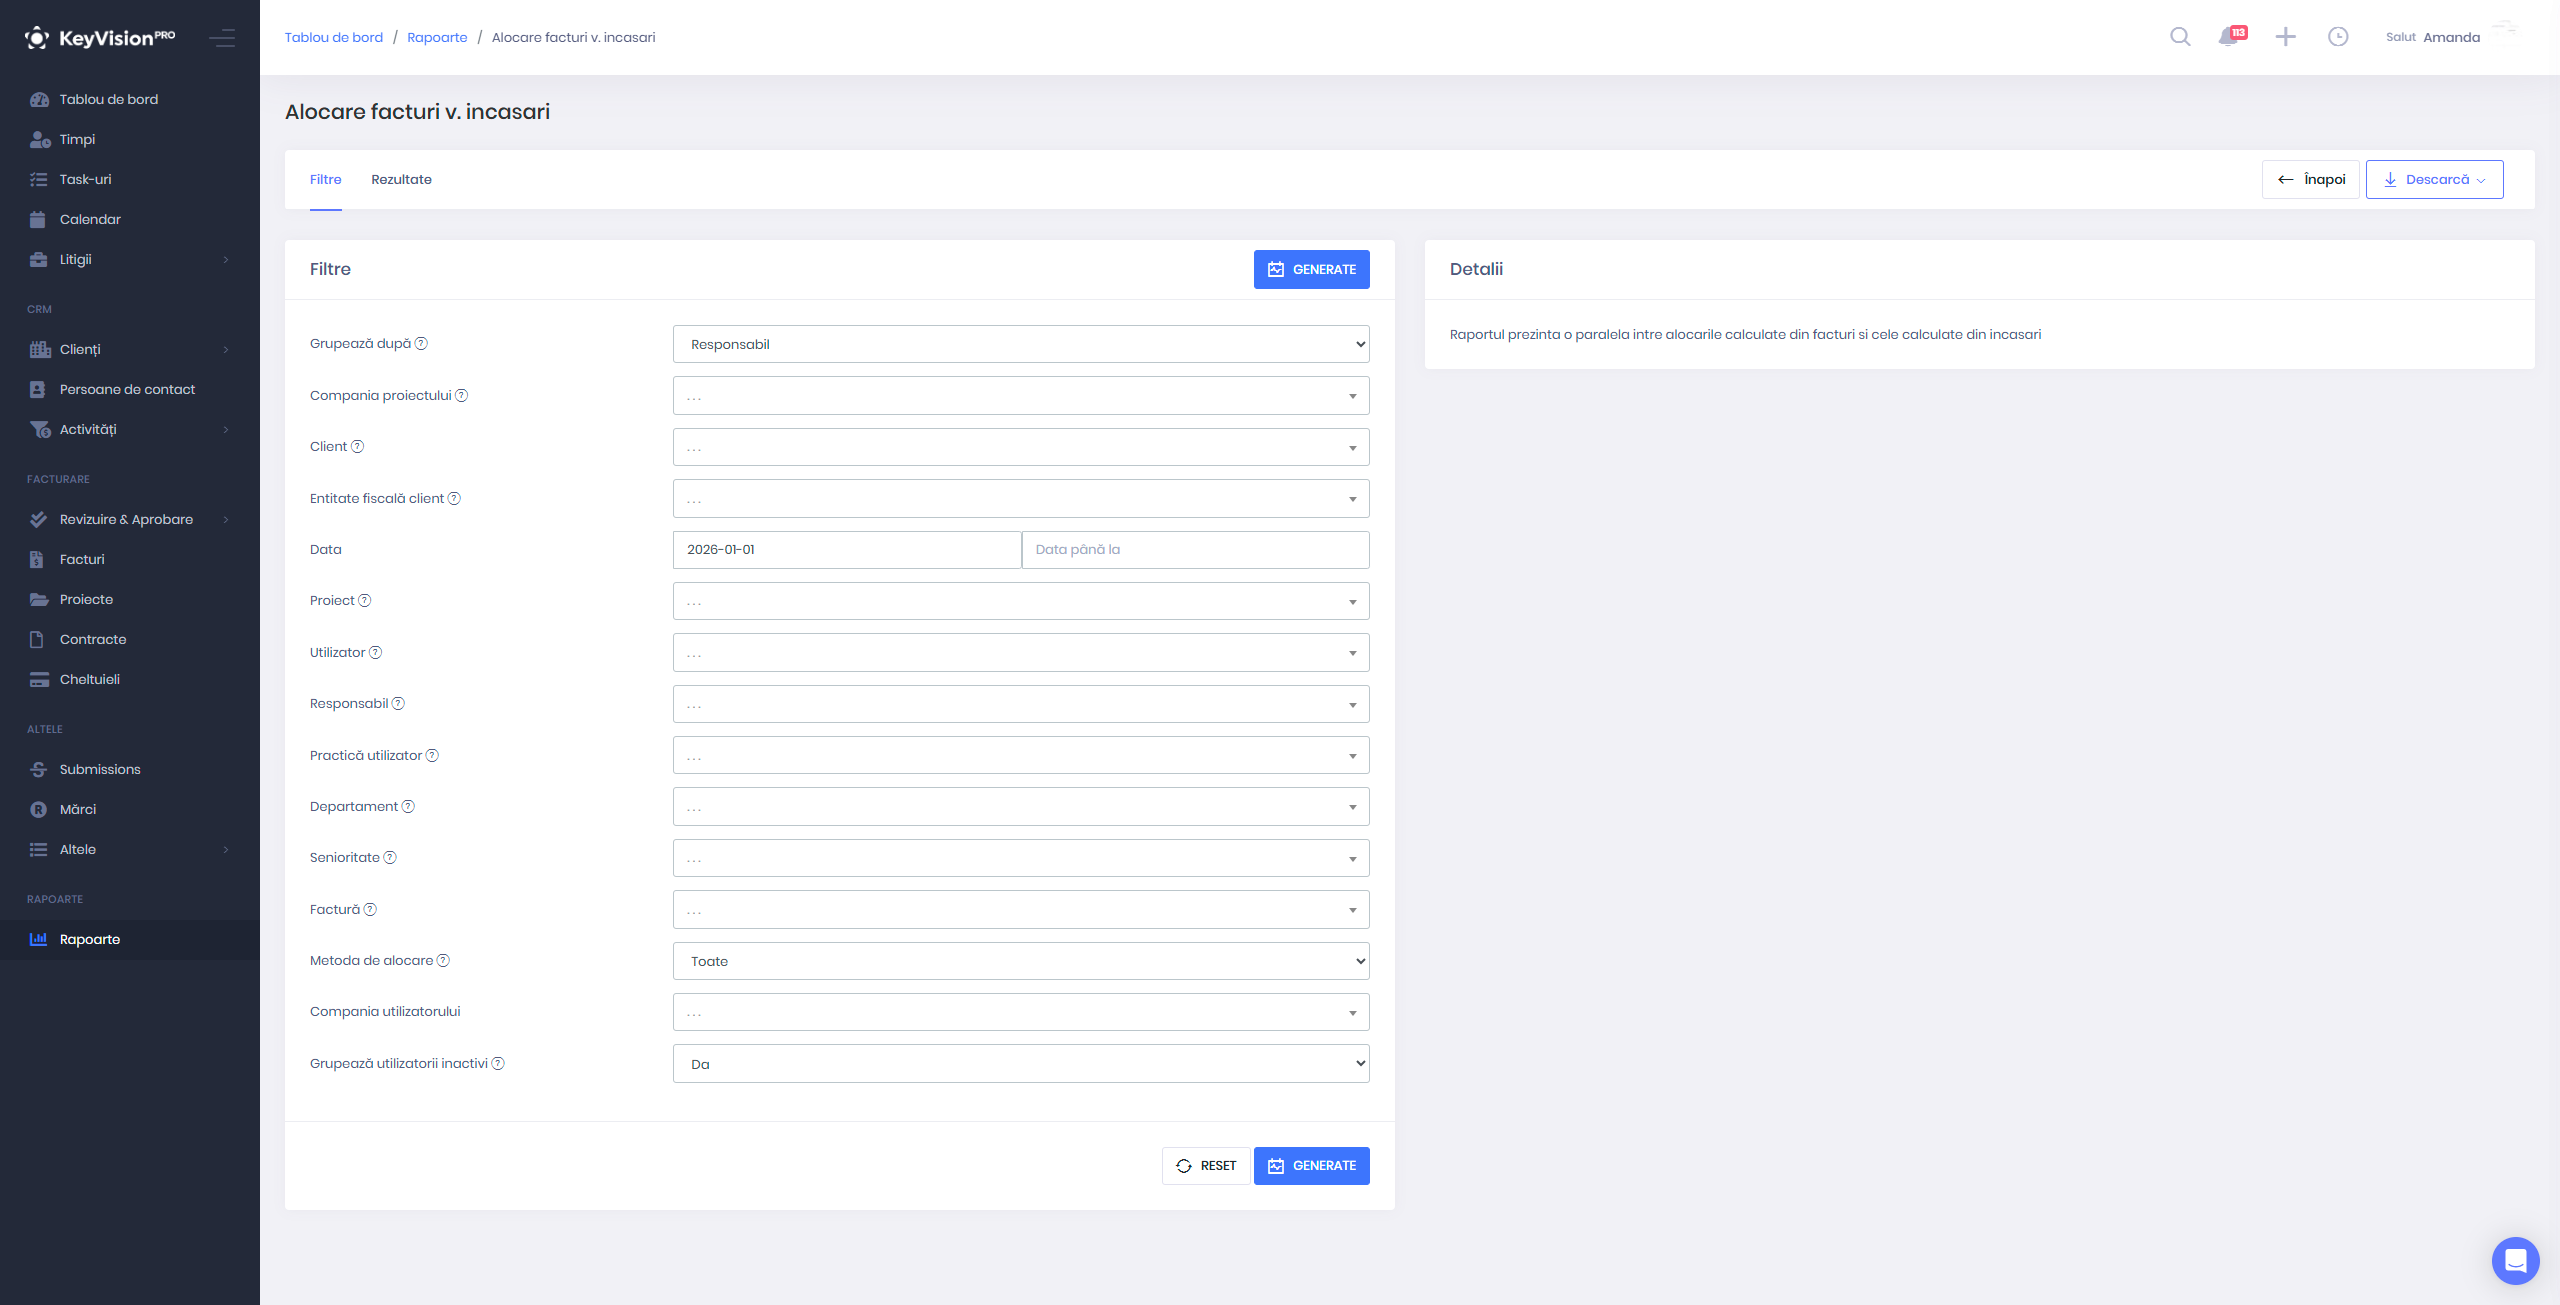This screenshot has width=2560, height=1305.
Task: Click the Înapoi back button
Action: [2310, 180]
